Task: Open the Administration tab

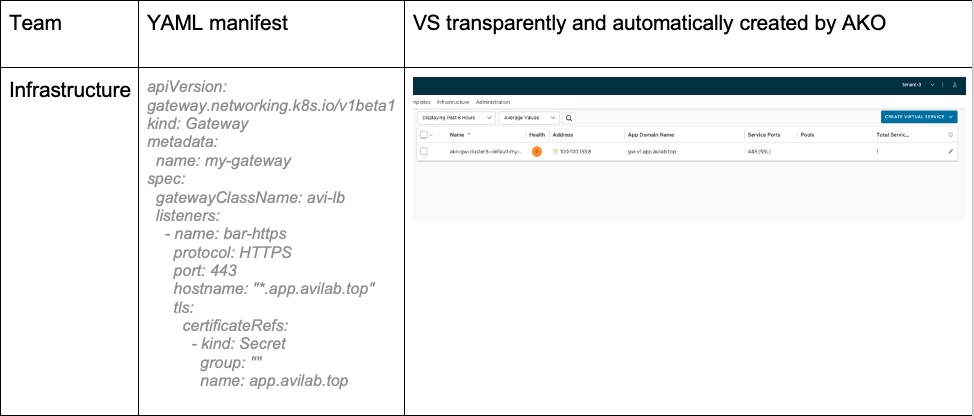Action: coord(493,102)
